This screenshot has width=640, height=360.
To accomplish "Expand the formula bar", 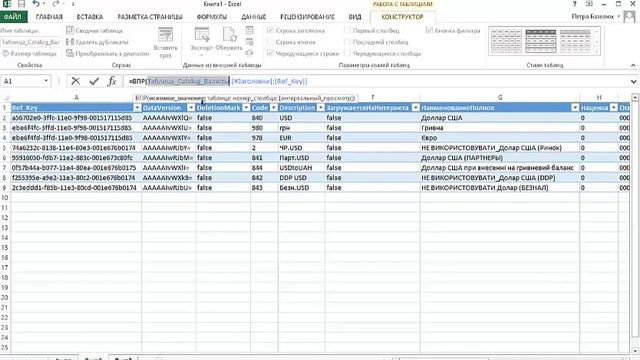I will coord(633,81).
